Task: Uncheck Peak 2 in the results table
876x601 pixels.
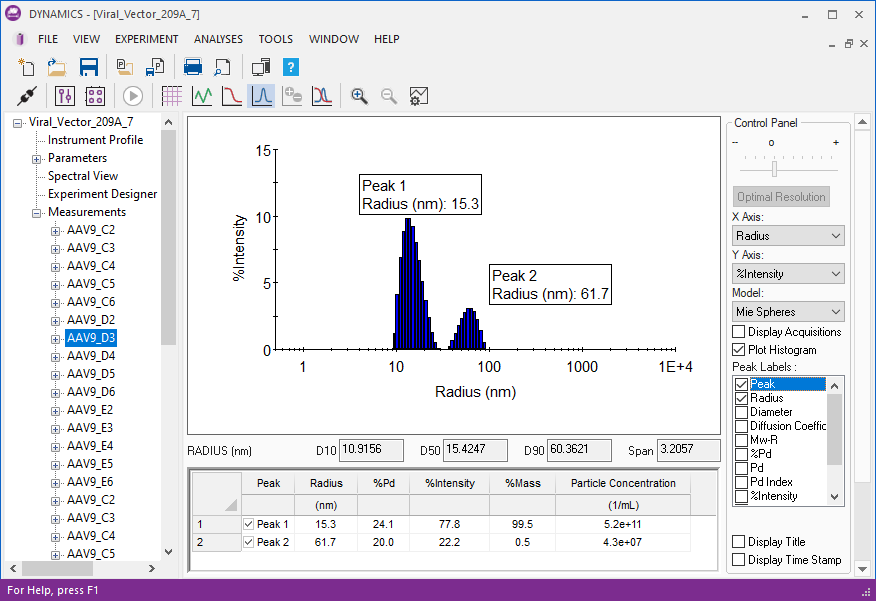Action: 249,542
